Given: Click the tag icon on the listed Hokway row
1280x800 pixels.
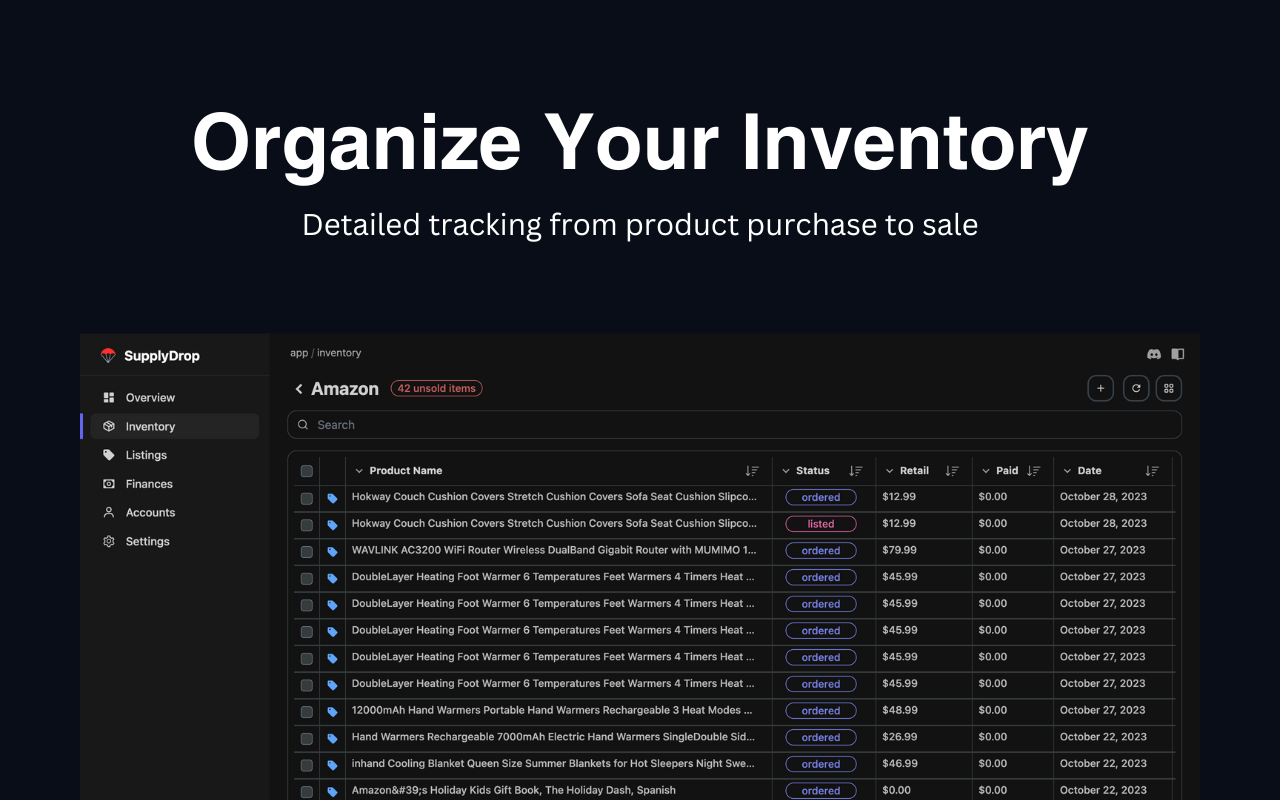Looking at the screenshot, I should click(333, 524).
